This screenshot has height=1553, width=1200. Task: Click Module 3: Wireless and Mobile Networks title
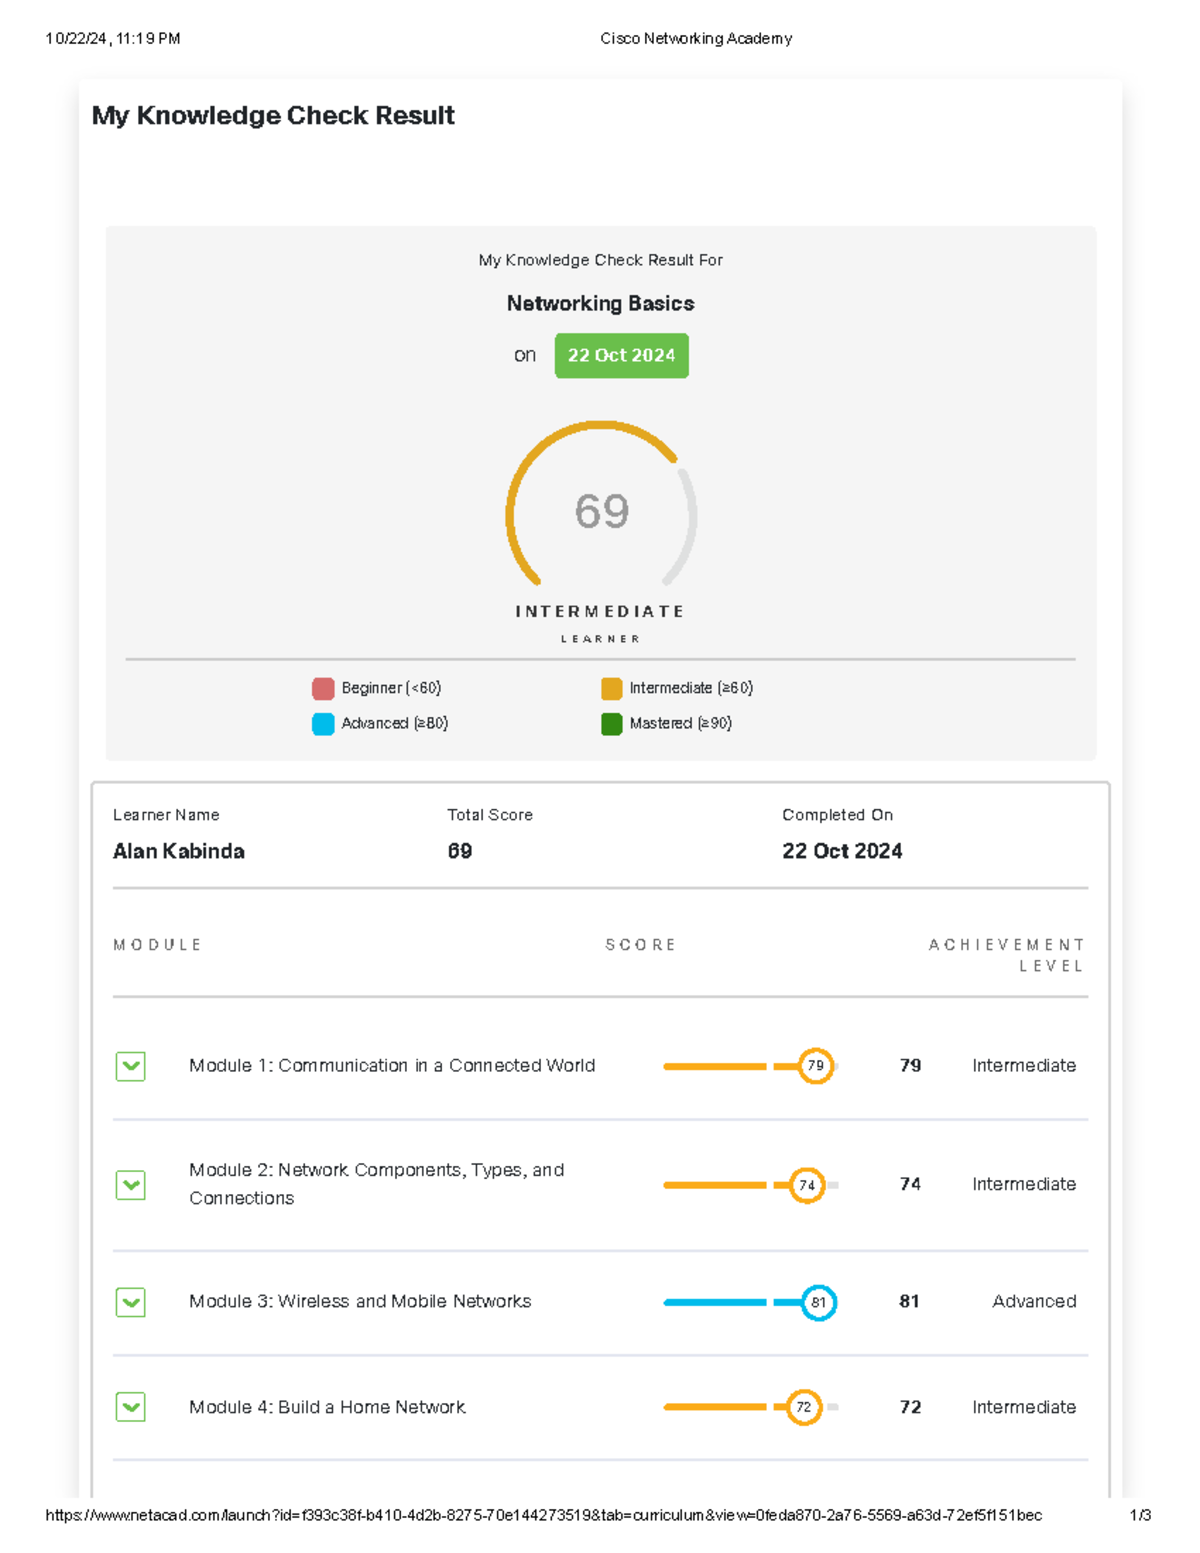tap(360, 1302)
